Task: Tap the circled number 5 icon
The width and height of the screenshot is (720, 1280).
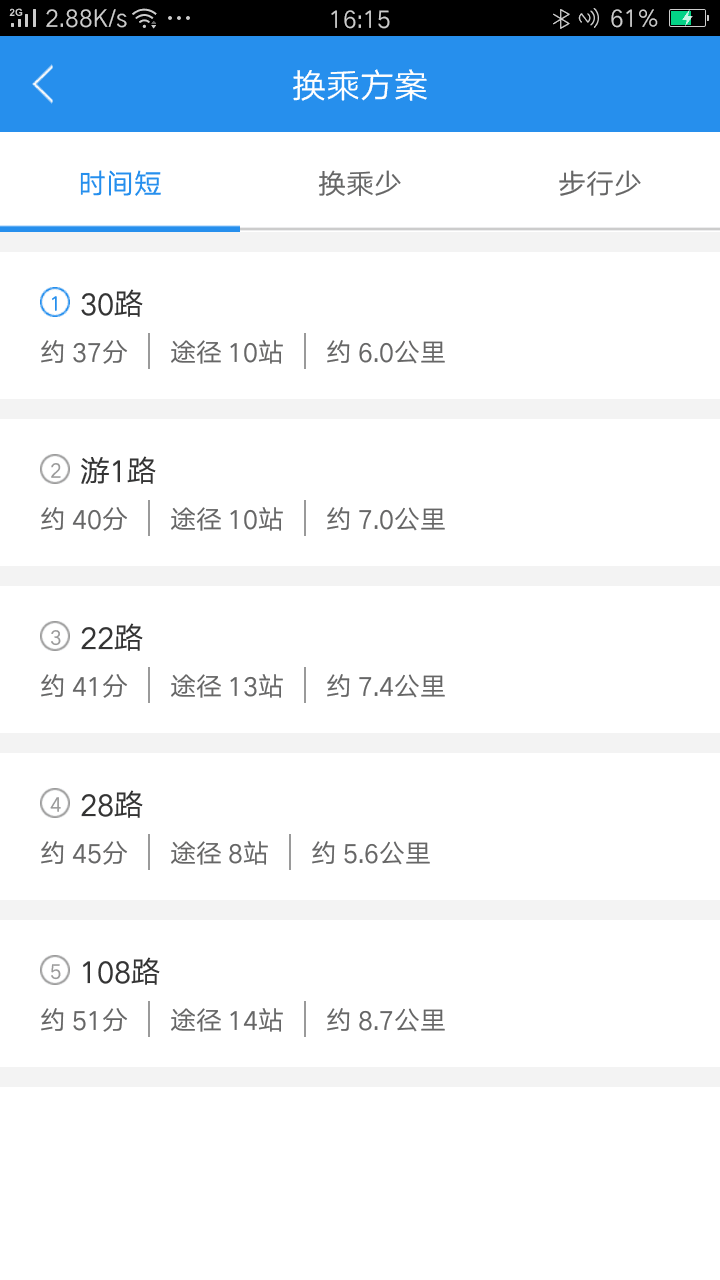Action: pyautogui.click(x=55, y=970)
